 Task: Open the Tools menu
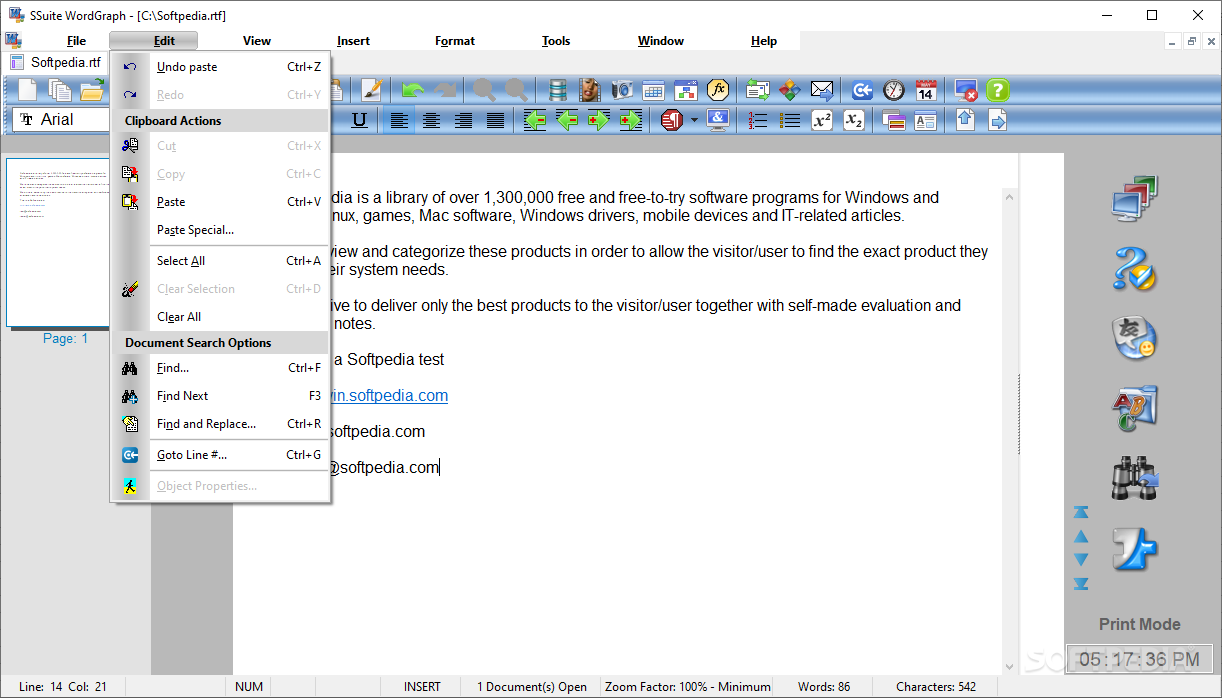[x=556, y=41]
